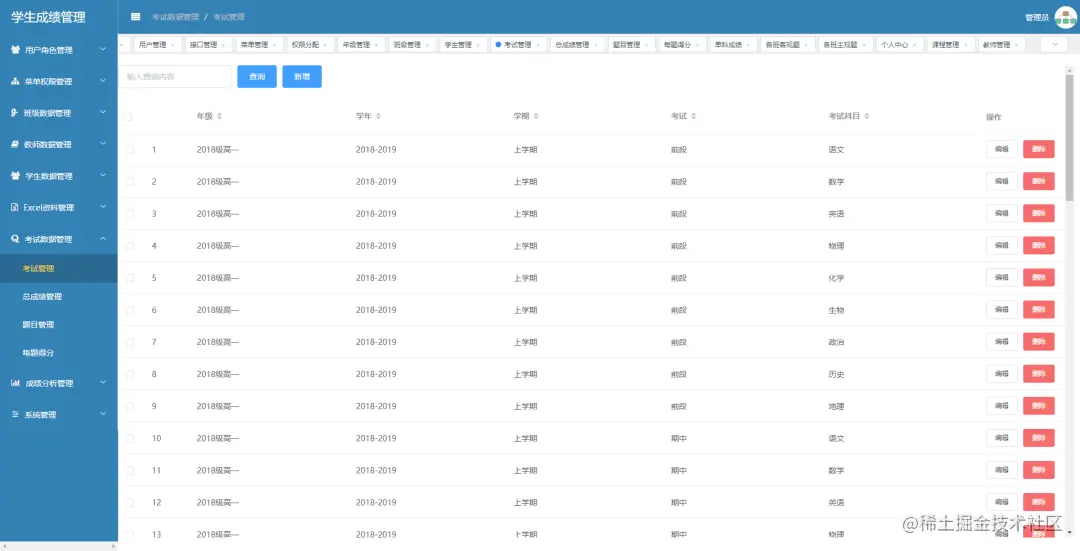Close the 年级管理 tab with its x

coord(377,45)
